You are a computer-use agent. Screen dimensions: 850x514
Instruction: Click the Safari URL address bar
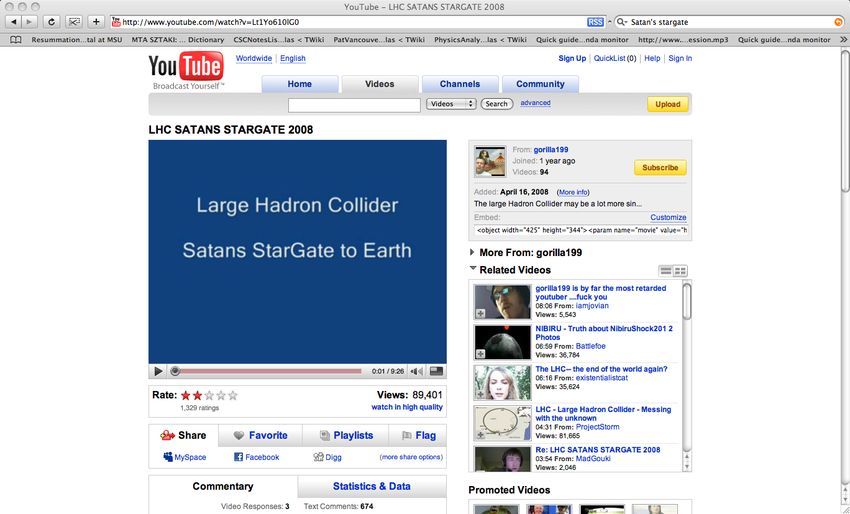(347, 22)
